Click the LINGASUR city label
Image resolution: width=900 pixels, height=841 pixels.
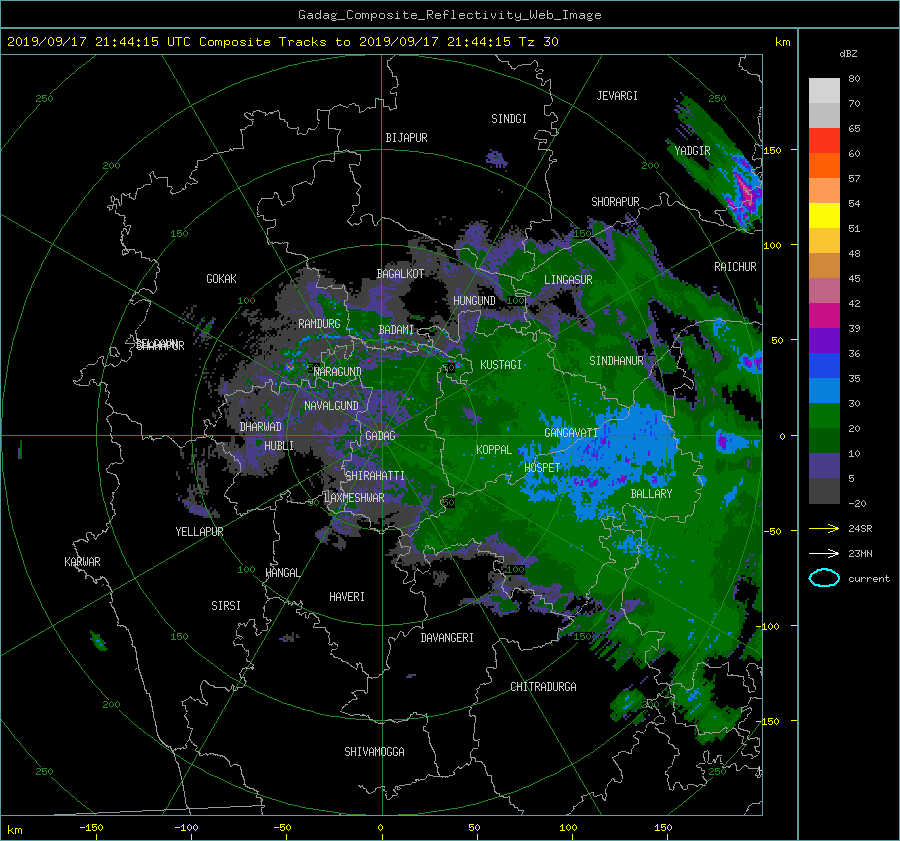click(568, 280)
